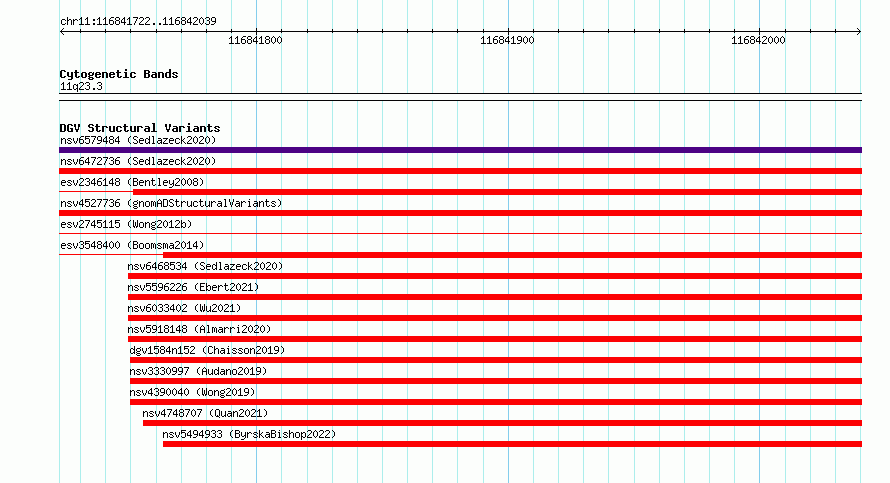Open nsv4748707 (Quan2021) variant label
This screenshot has height=483, width=890.
[205, 413]
